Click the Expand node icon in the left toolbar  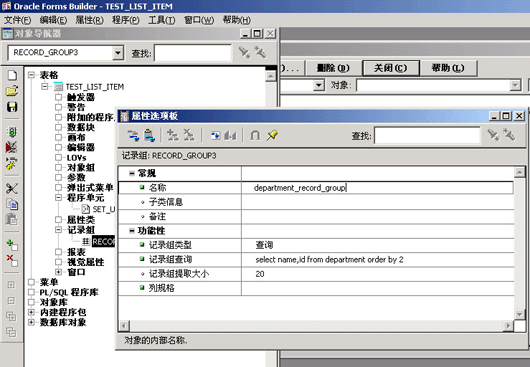(x=11, y=285)
